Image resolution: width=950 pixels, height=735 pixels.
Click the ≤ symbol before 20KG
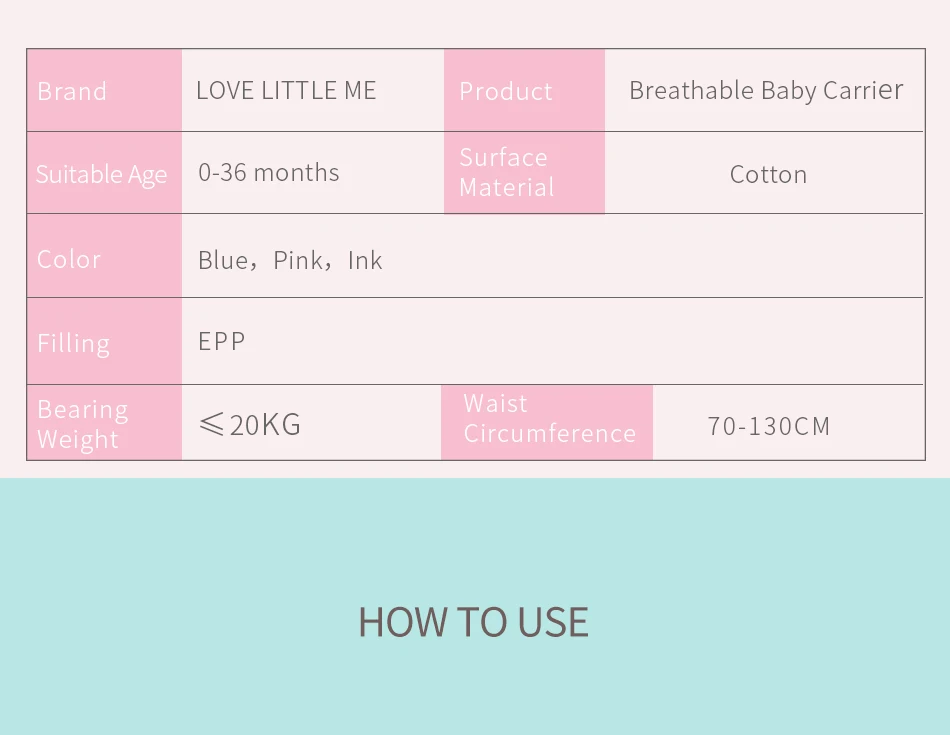click(x=211, y=425)
